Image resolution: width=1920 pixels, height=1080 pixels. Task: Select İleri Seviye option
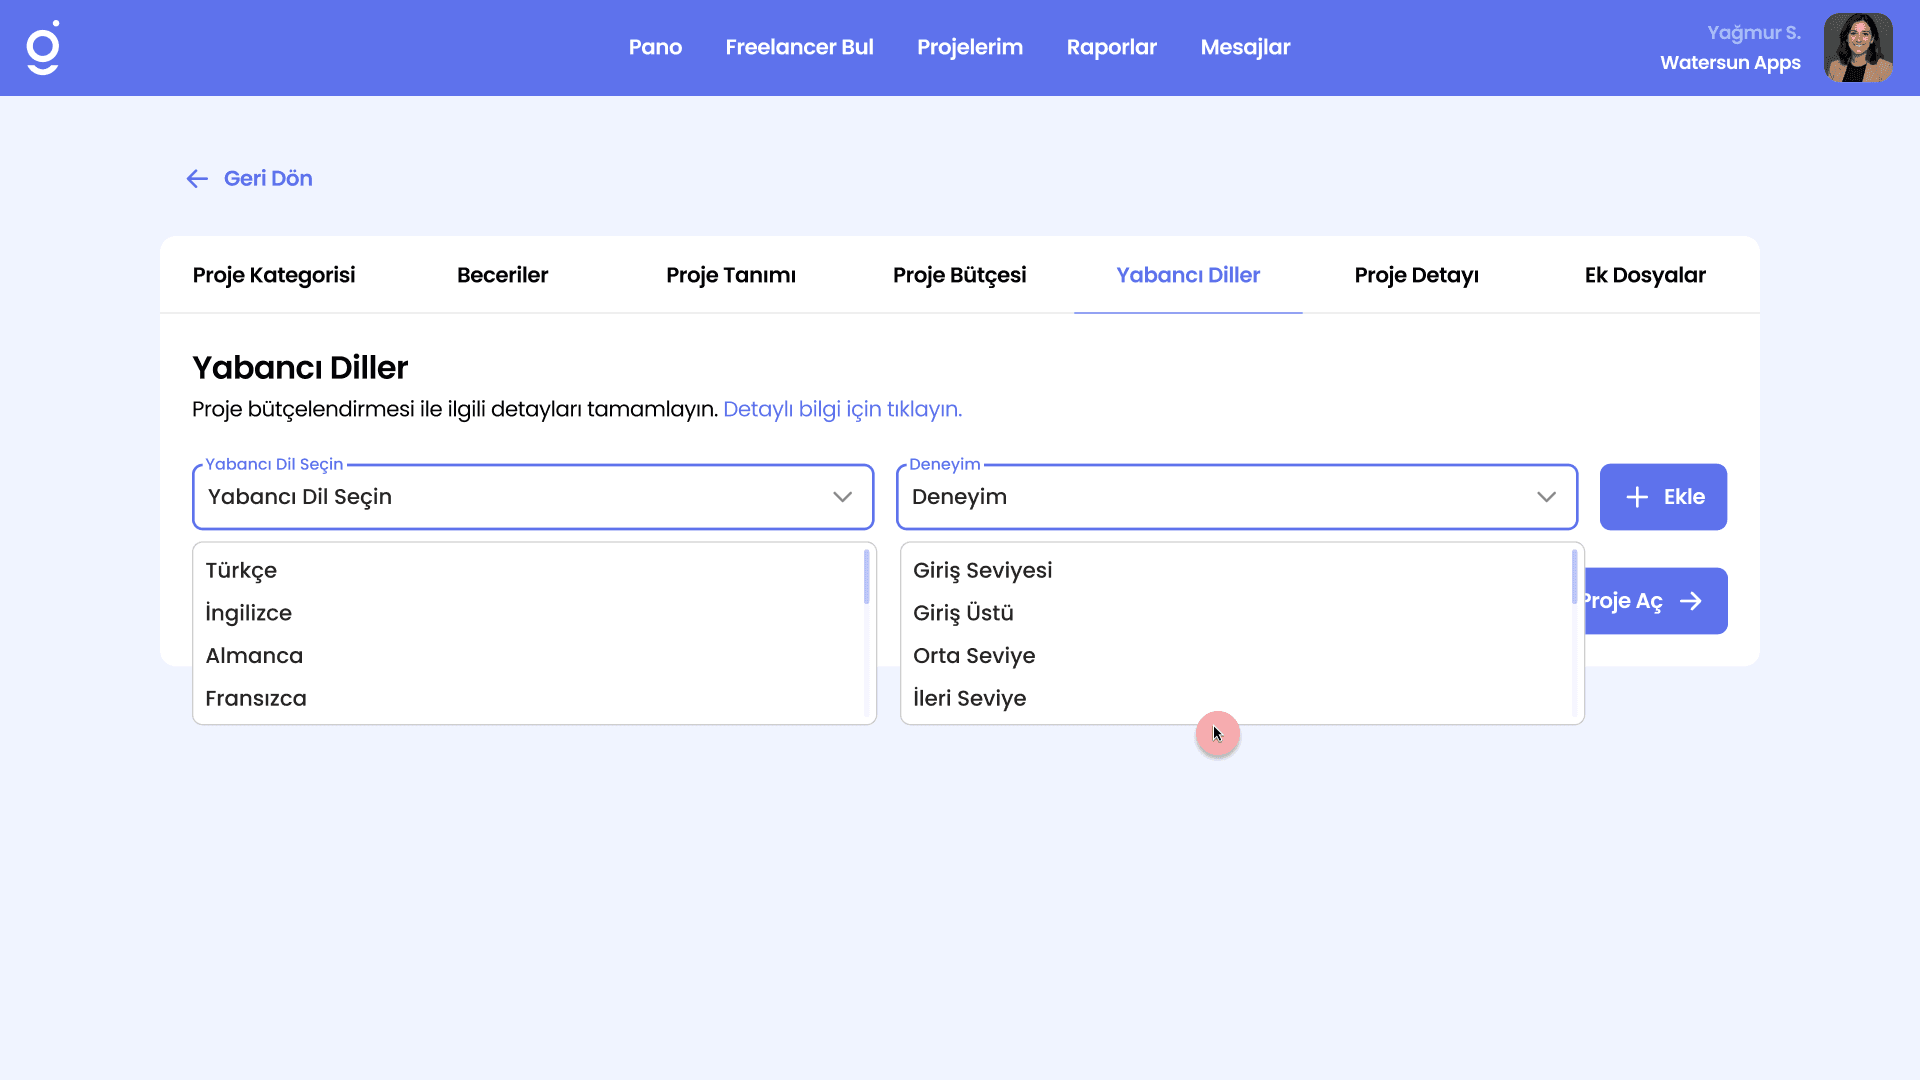(969, 699)
